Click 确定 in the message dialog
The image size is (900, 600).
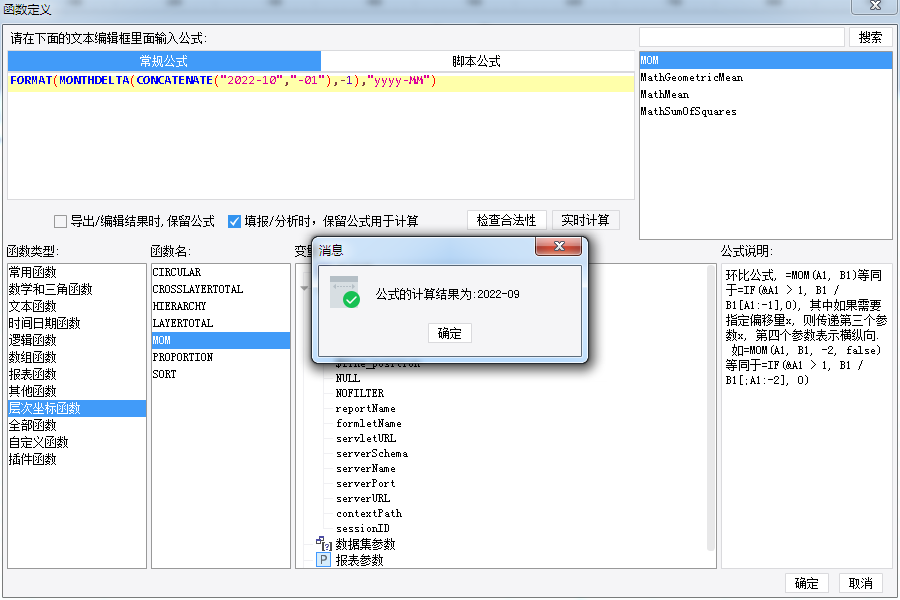(x=449, y=333)
